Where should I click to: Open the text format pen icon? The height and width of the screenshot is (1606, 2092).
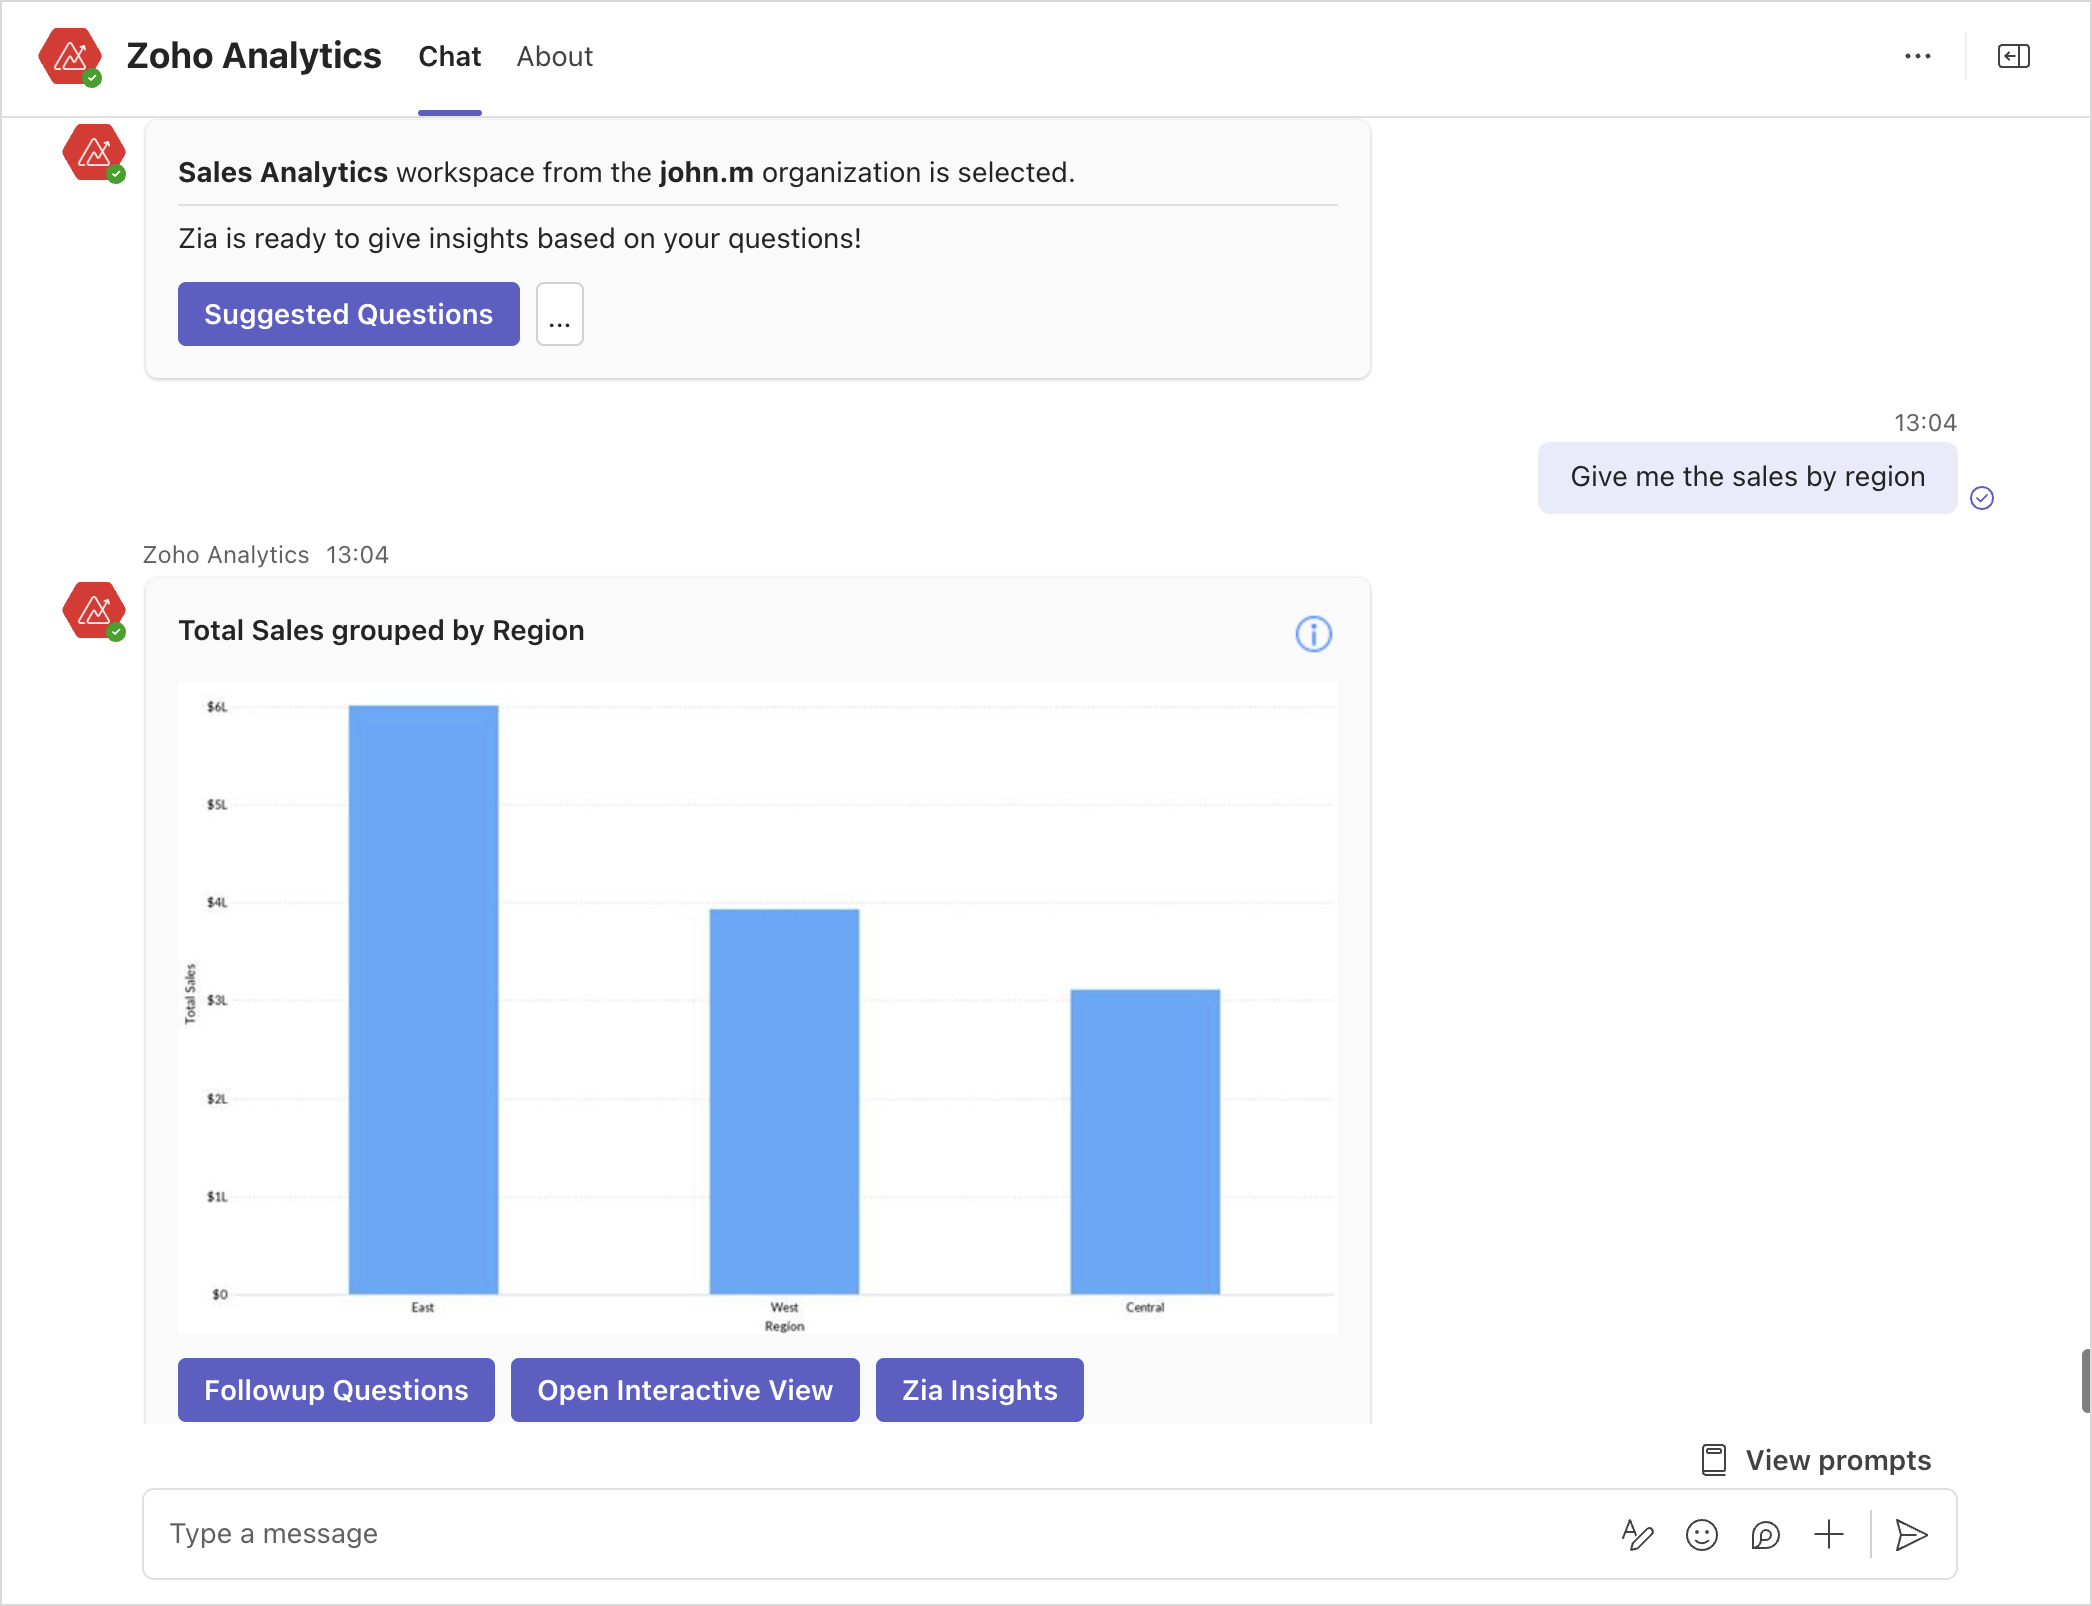1638,1535
